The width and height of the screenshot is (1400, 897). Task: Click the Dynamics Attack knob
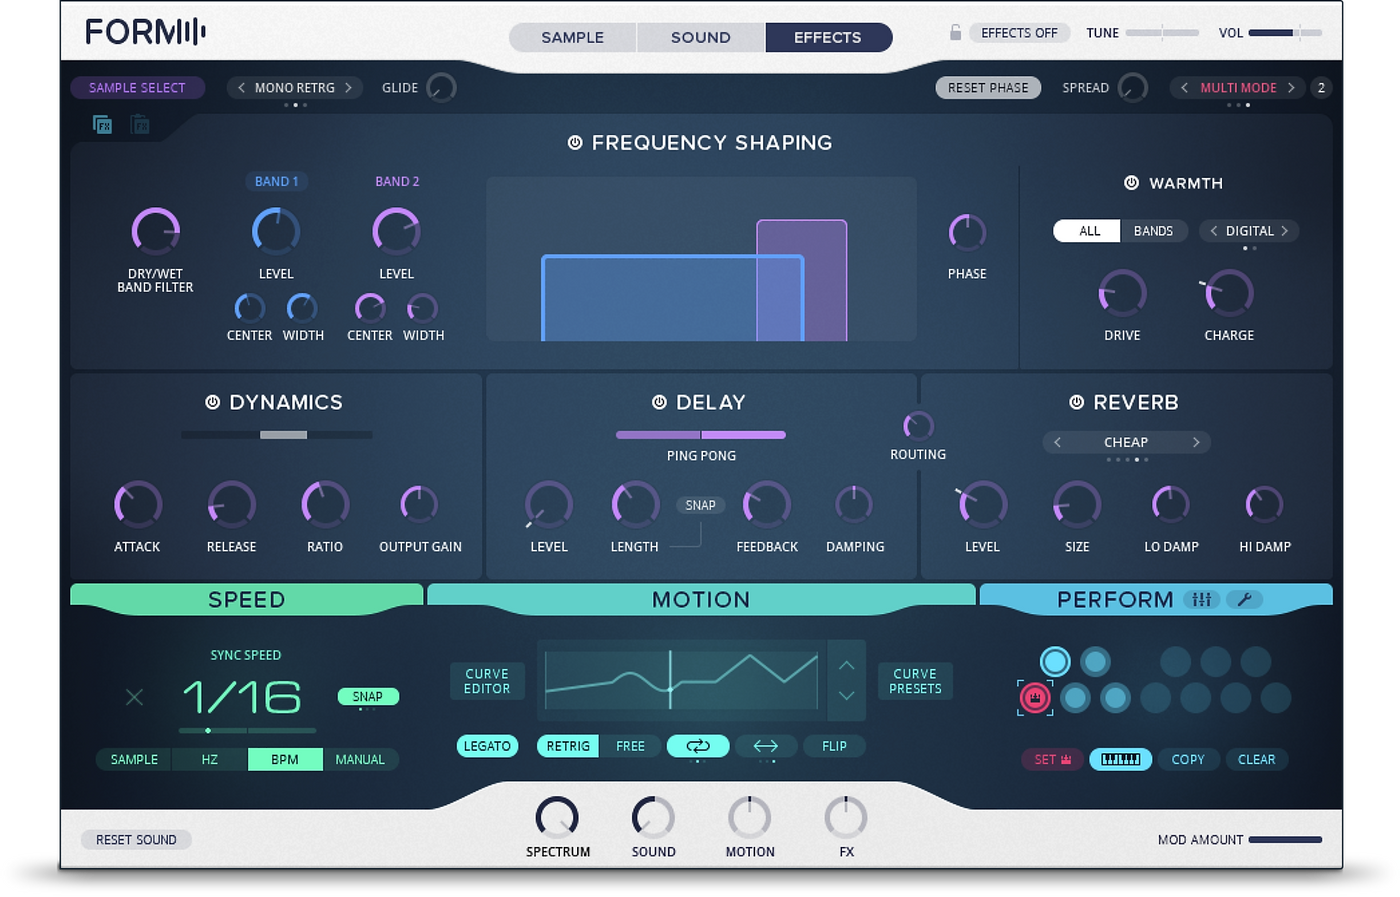(138, 504)
